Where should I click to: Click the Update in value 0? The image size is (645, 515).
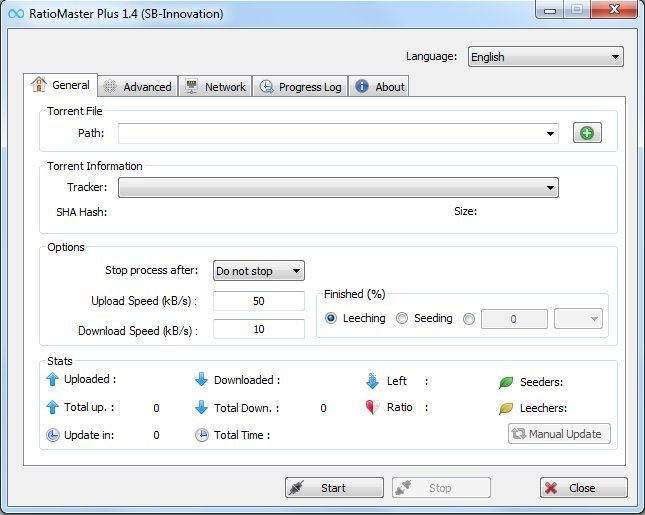tap(156, 435)
